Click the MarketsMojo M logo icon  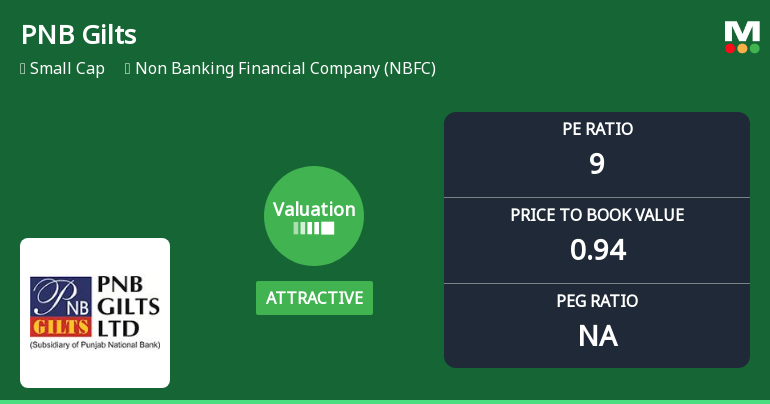click(x=742, y=37)
